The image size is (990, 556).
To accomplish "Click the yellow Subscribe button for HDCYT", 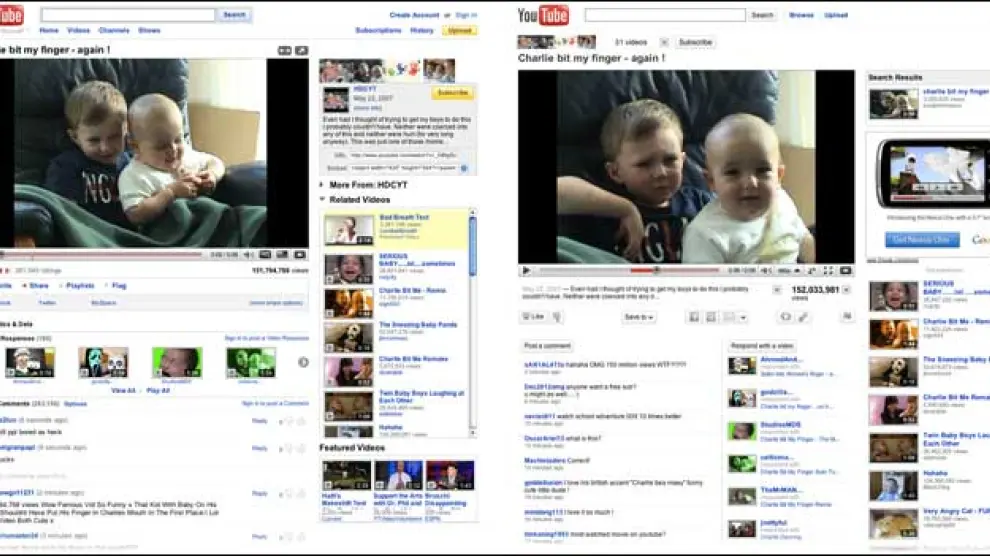I will (x=452, y=93).
